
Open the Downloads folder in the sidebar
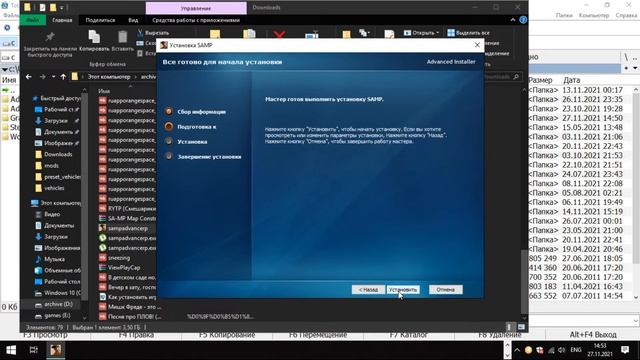click(x=53, y=154)
